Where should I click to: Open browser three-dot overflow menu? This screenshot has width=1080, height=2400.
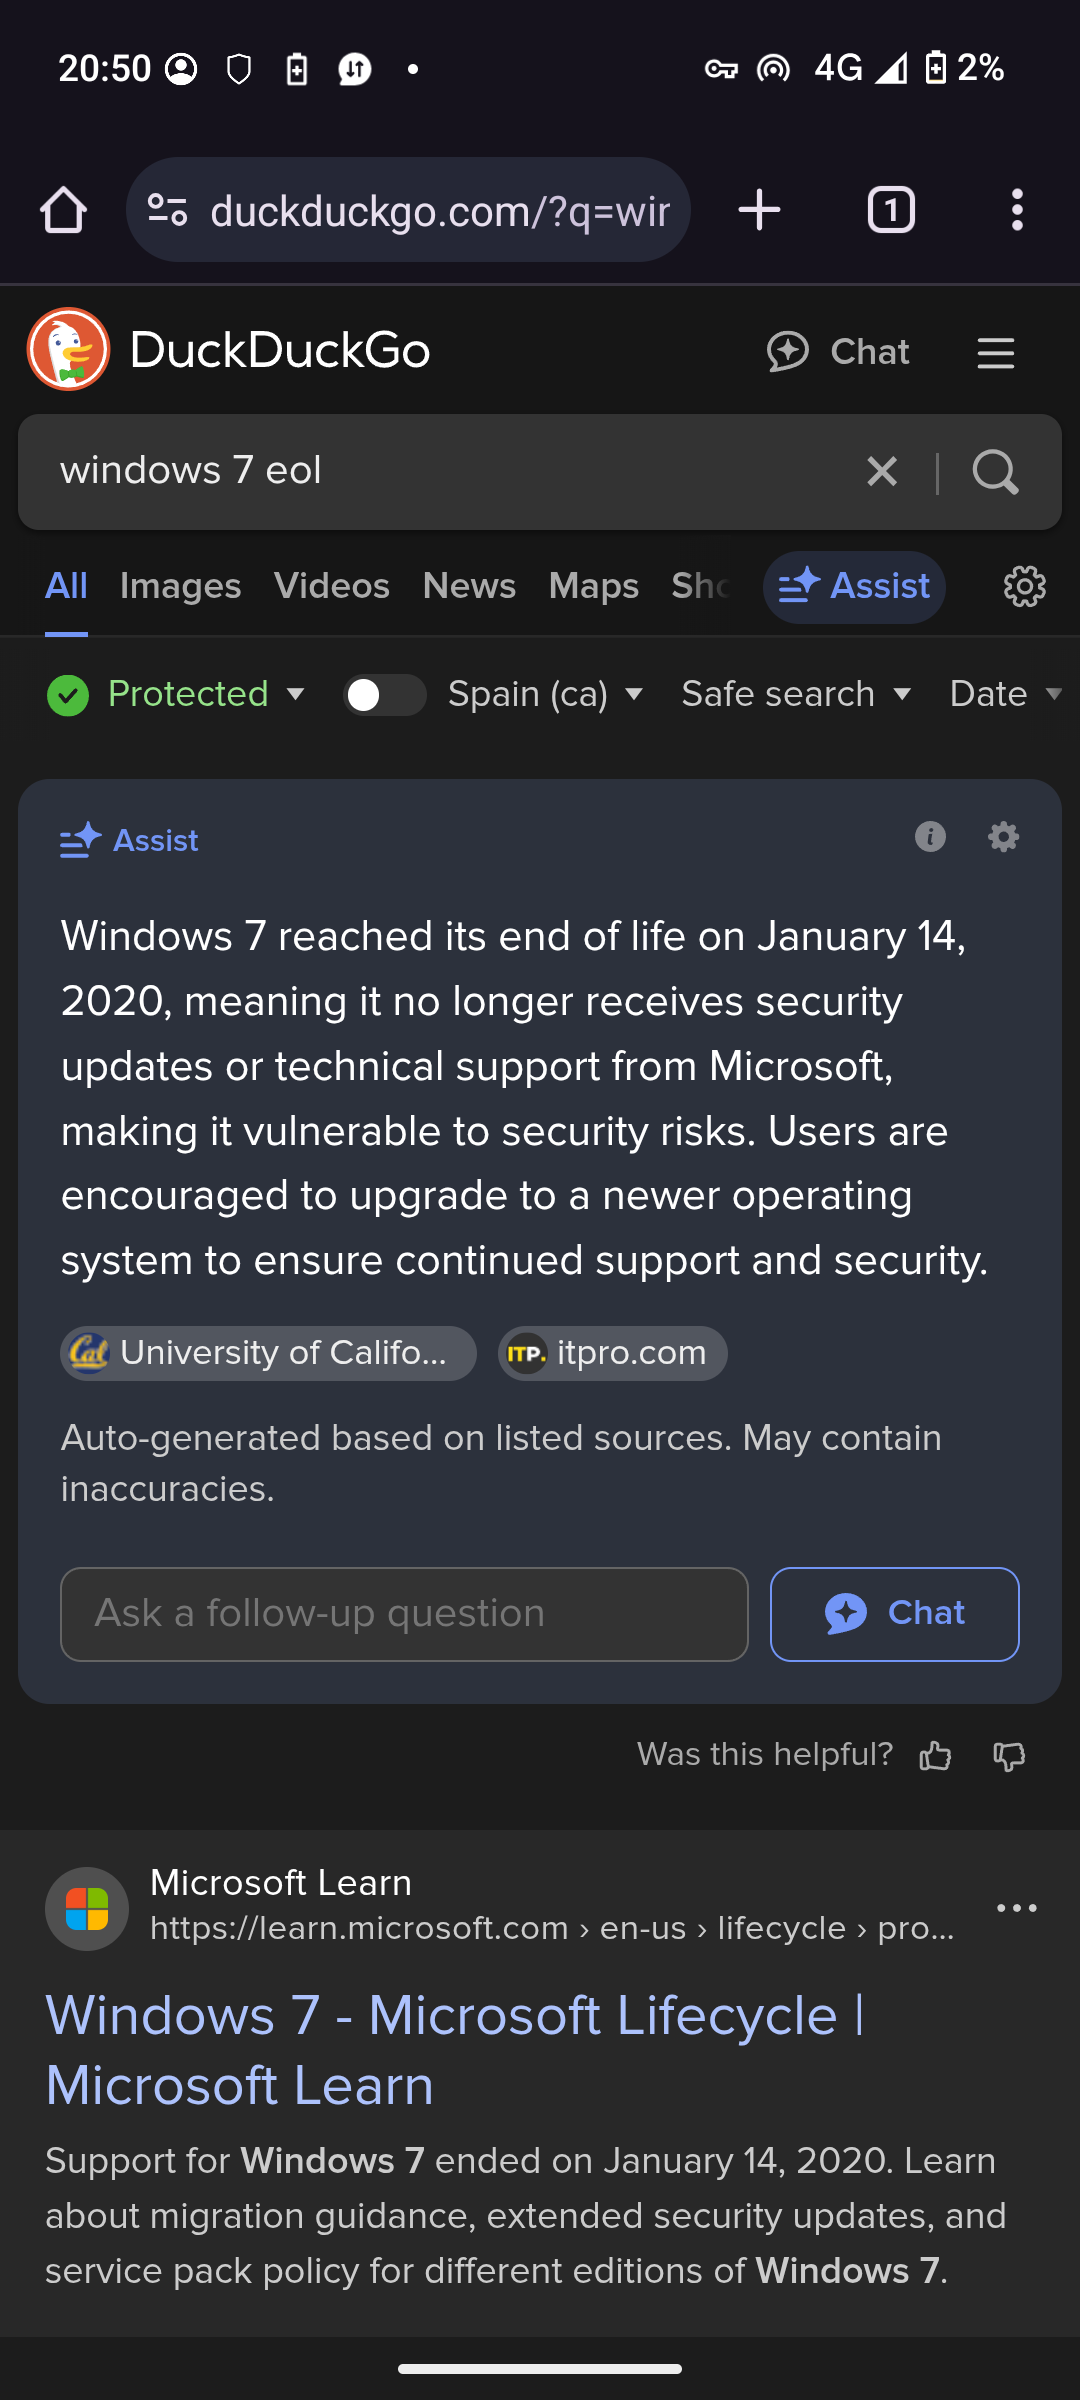point(1017,210)
